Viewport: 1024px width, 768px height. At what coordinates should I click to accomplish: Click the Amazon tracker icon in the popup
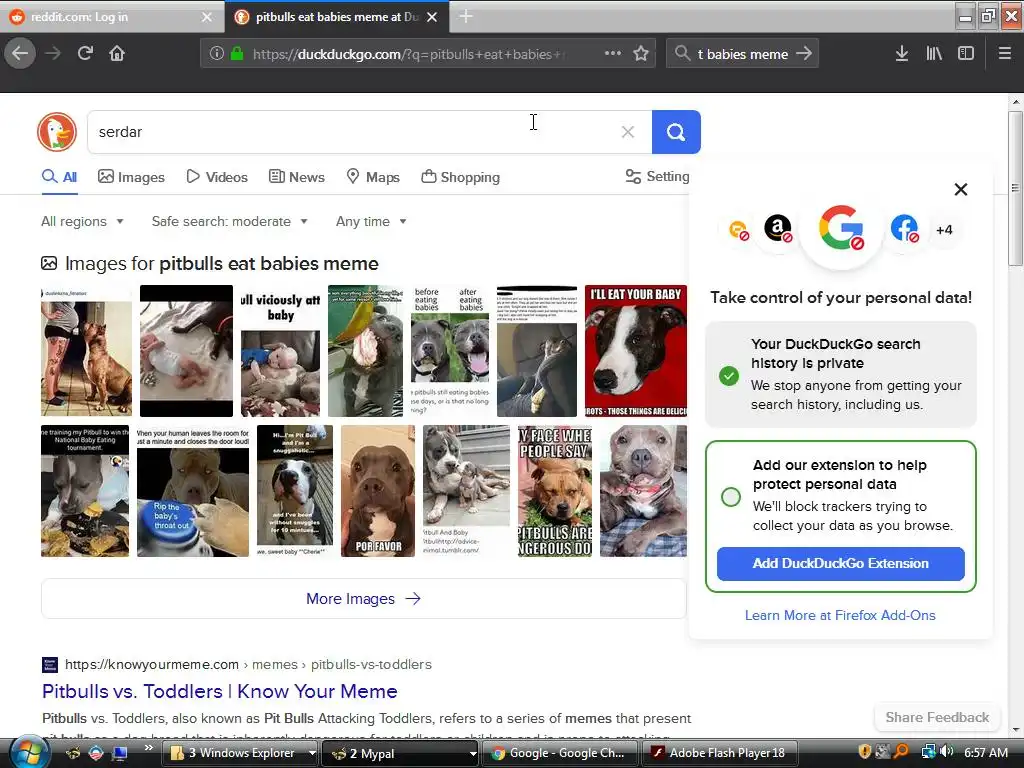coord(778,229)
